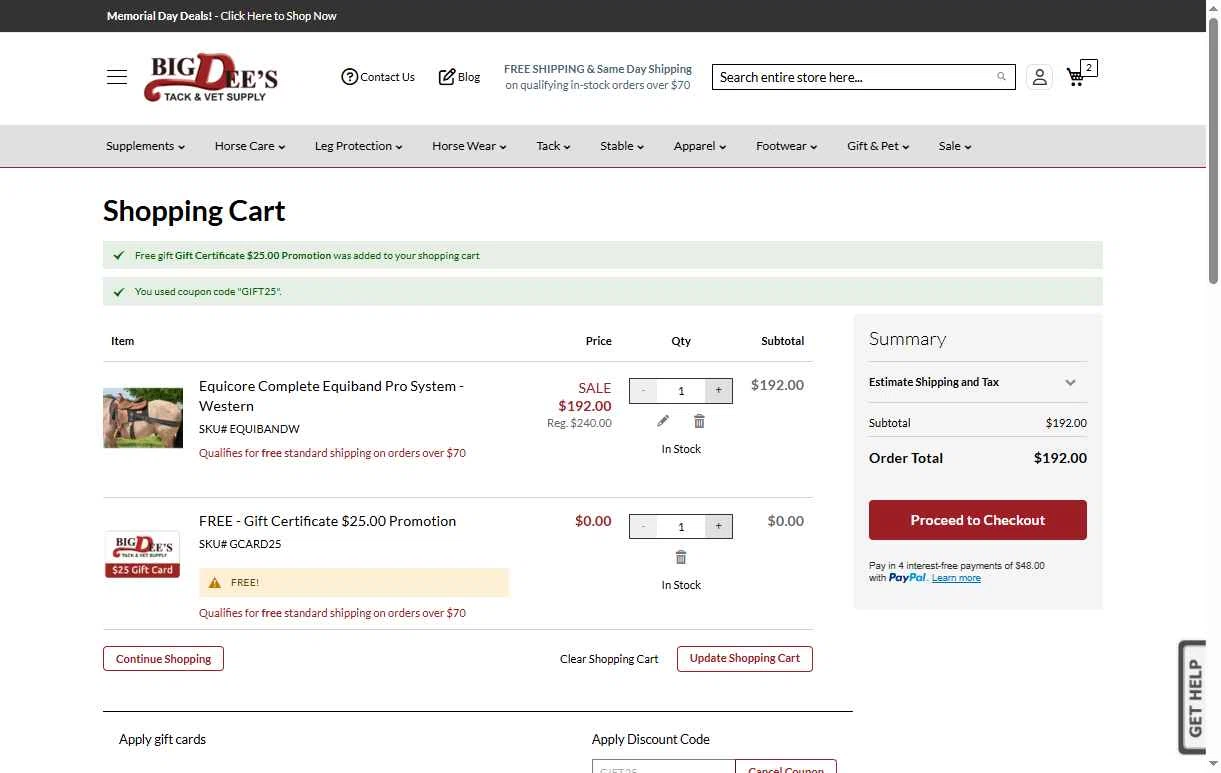Expand the Sale menu
Image resolution: width=1221 pixels, height=773 pixels.
[x=955, y=146]
